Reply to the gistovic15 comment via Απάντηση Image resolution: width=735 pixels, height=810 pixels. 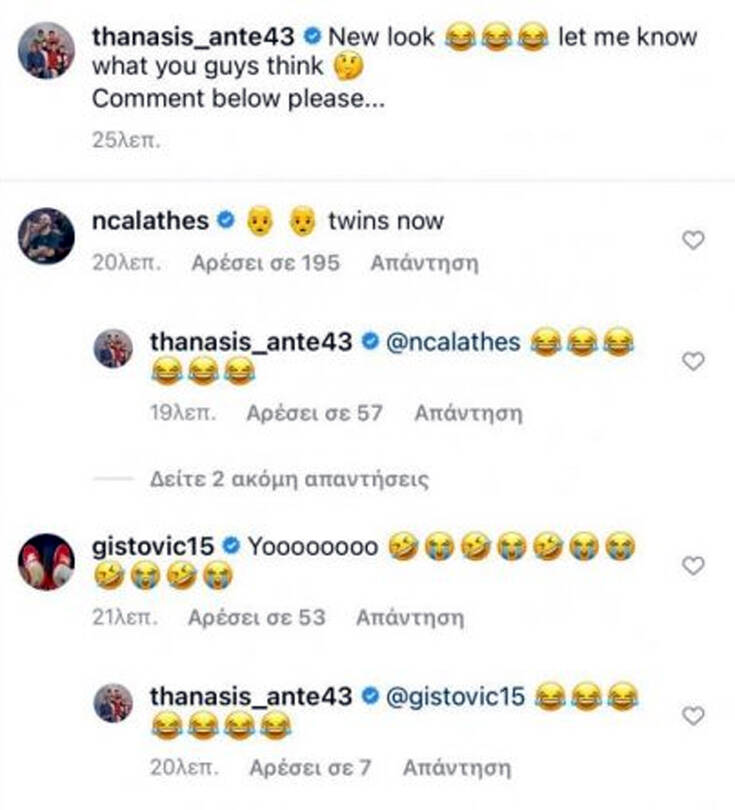click(410, 618)
